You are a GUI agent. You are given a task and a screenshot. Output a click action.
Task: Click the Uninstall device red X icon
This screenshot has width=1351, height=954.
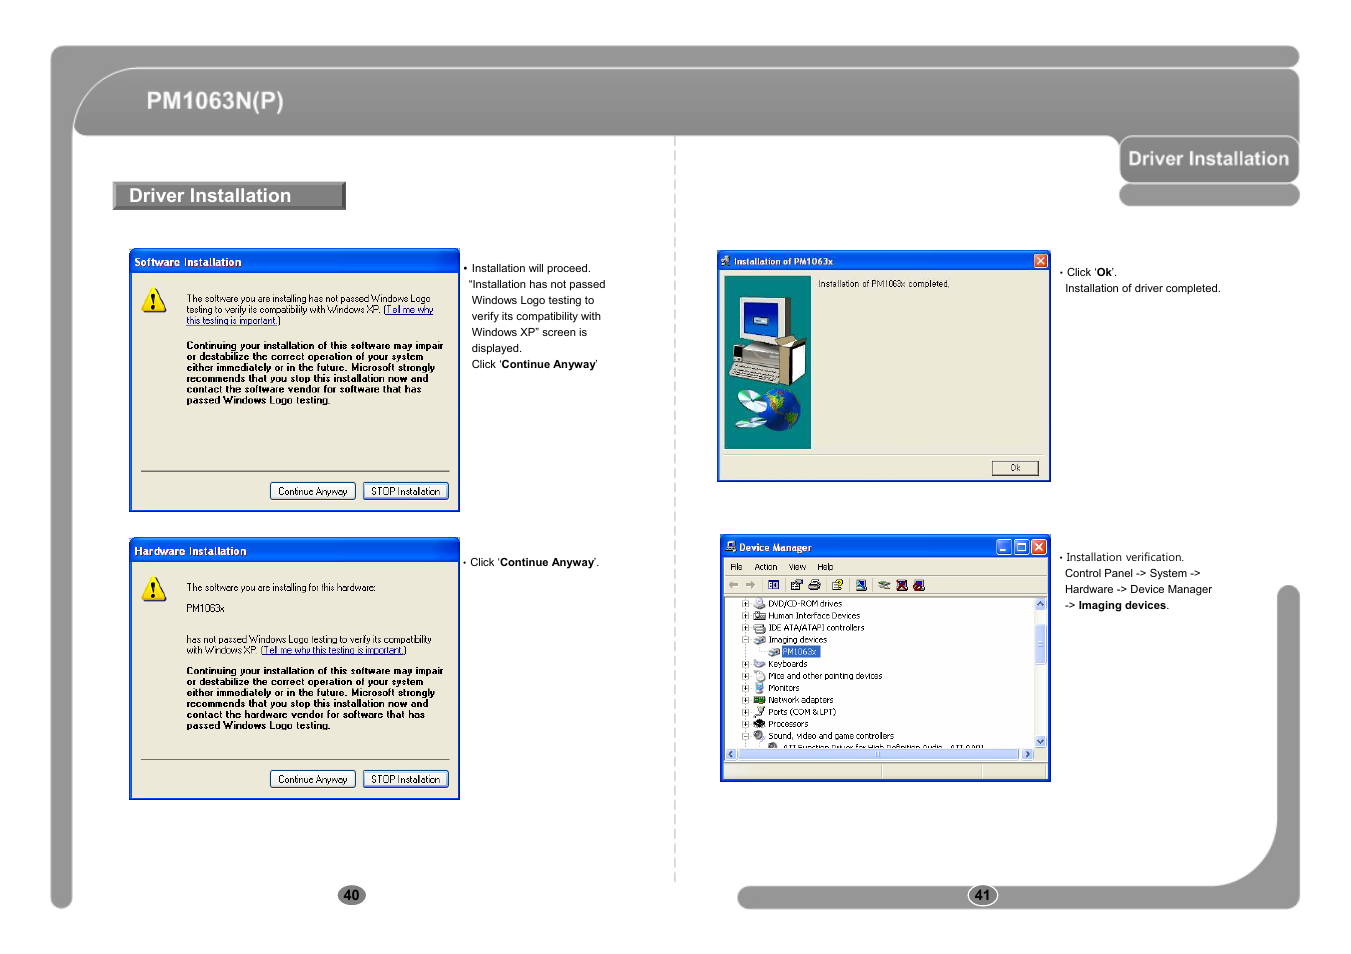902,585
